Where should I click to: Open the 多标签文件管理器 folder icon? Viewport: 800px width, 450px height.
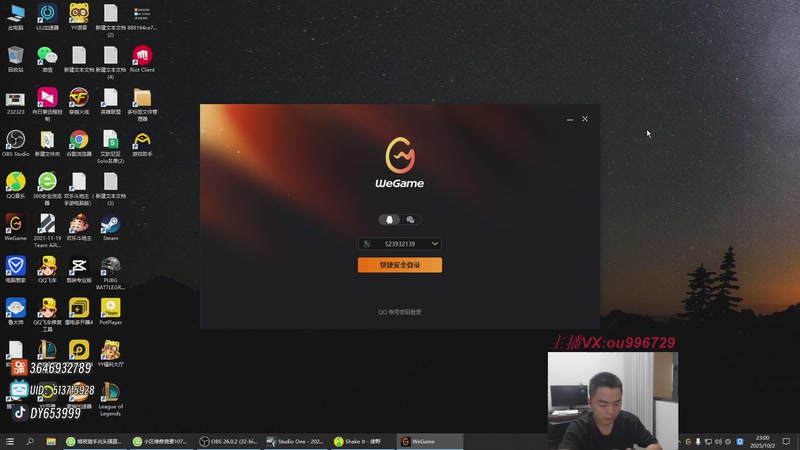(x=142, y=105)
